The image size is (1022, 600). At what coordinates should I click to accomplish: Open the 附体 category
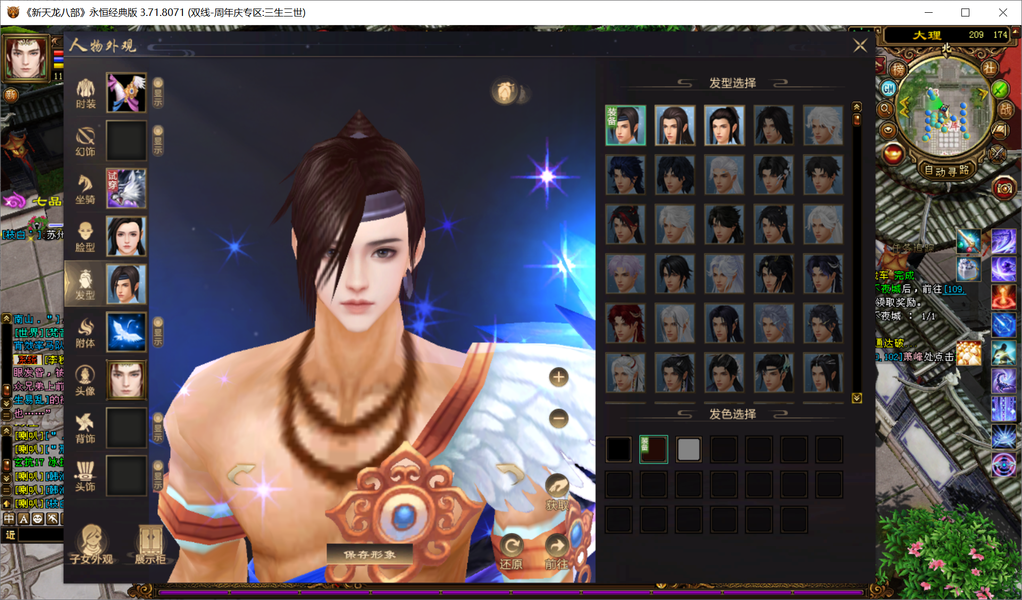coord(85,332)
